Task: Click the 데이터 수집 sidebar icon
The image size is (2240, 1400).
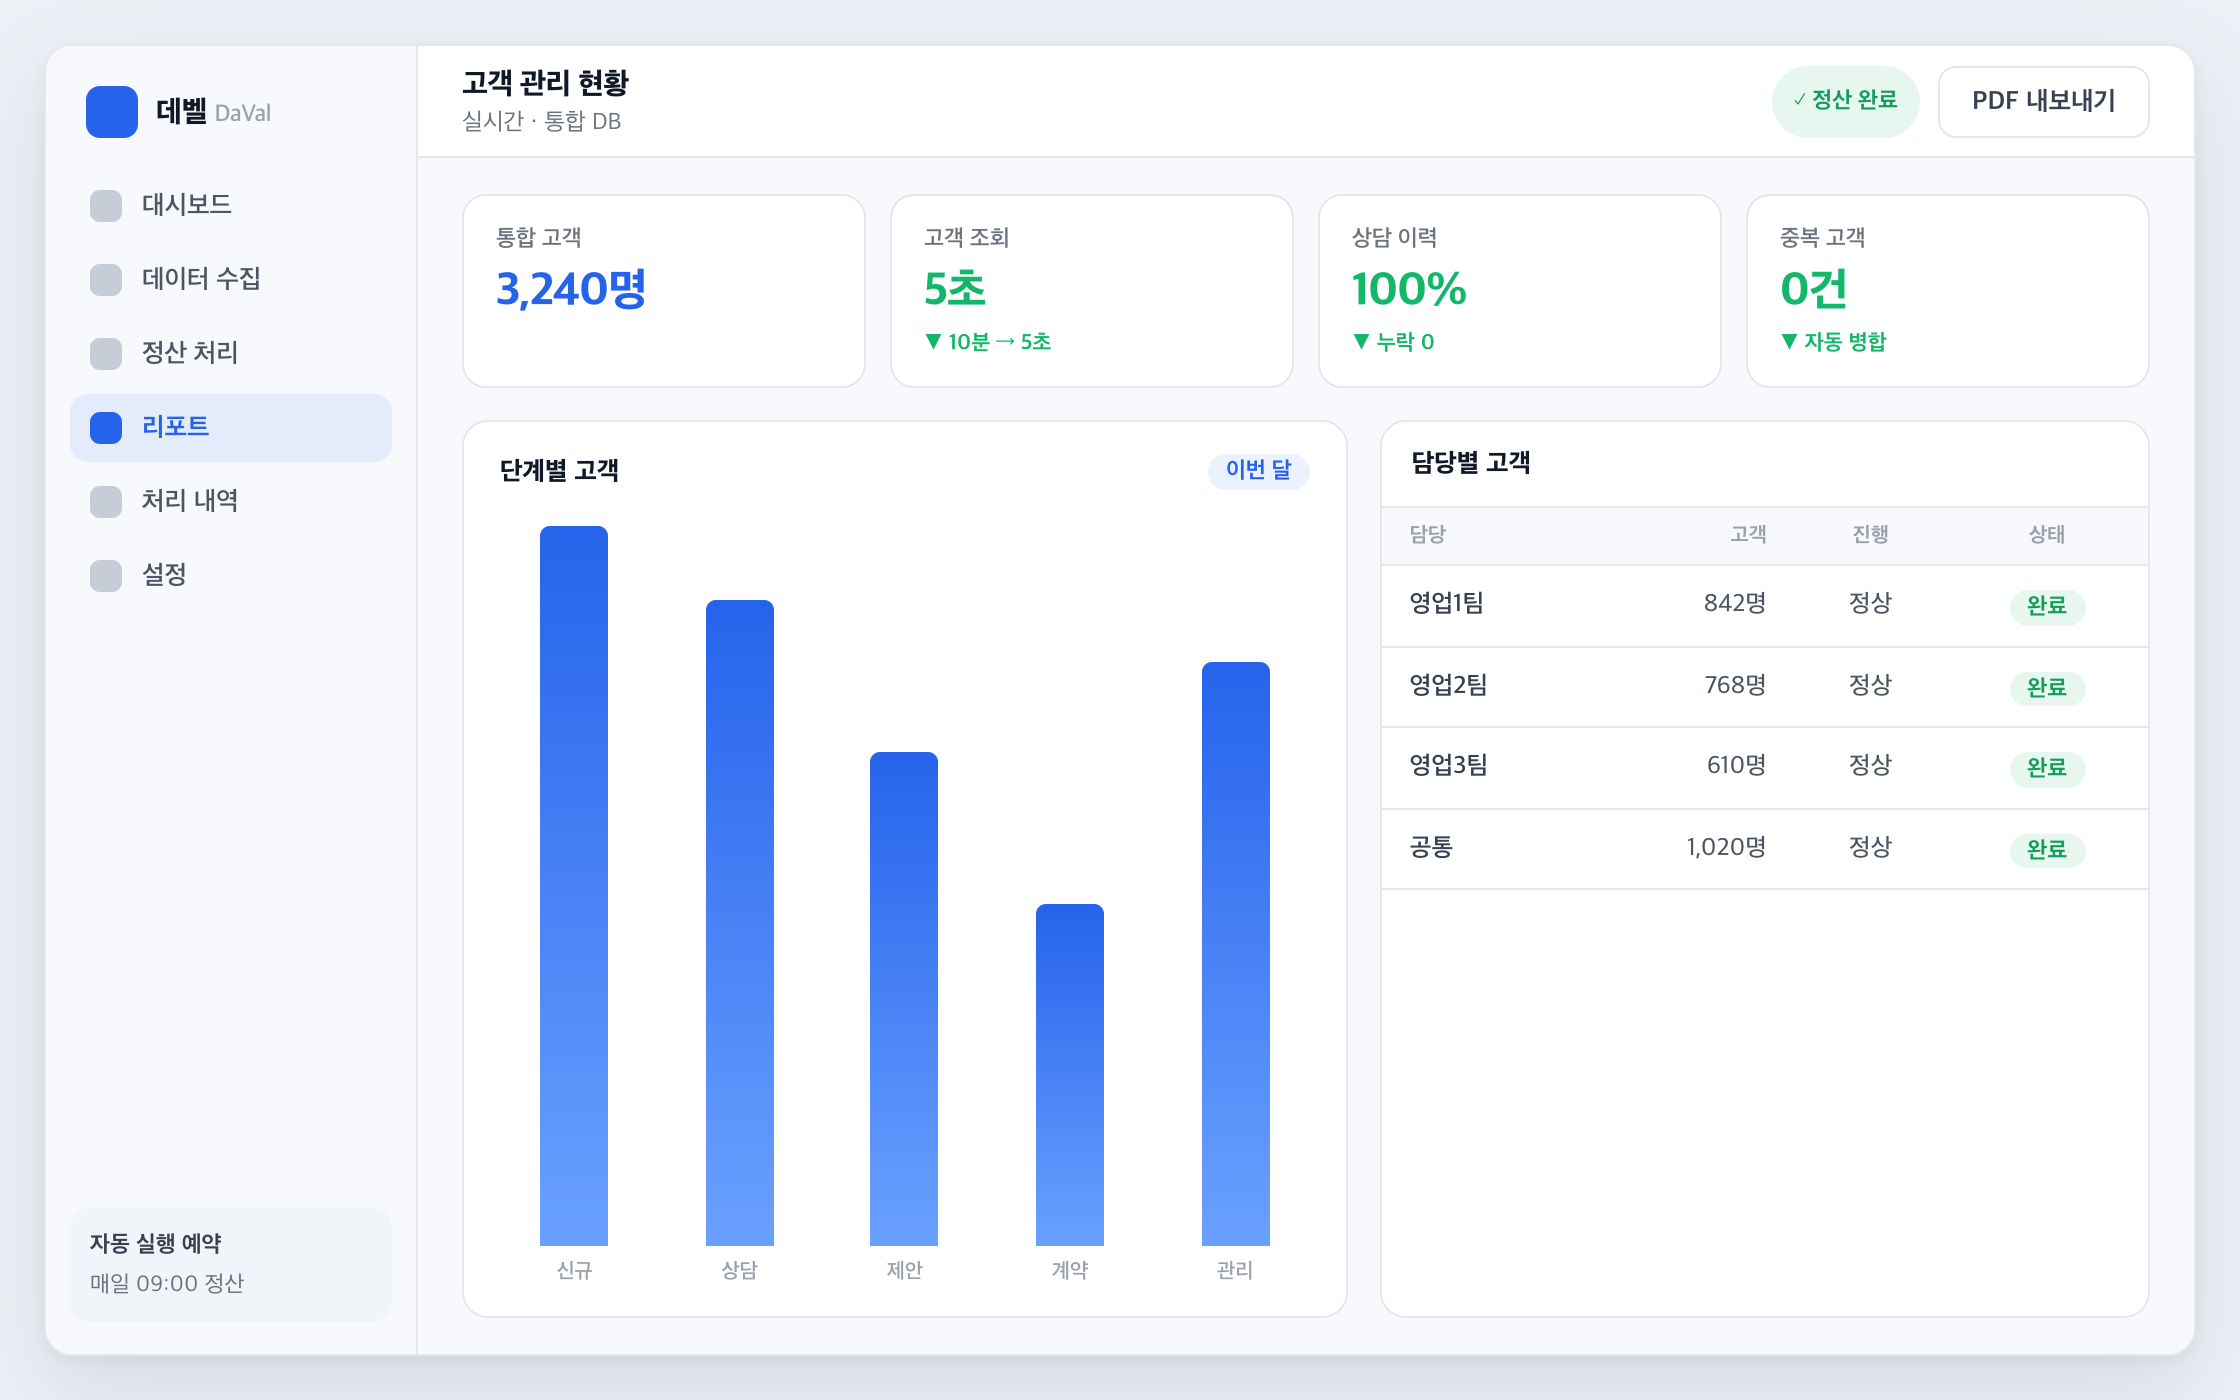Action: tap(106, 279)
